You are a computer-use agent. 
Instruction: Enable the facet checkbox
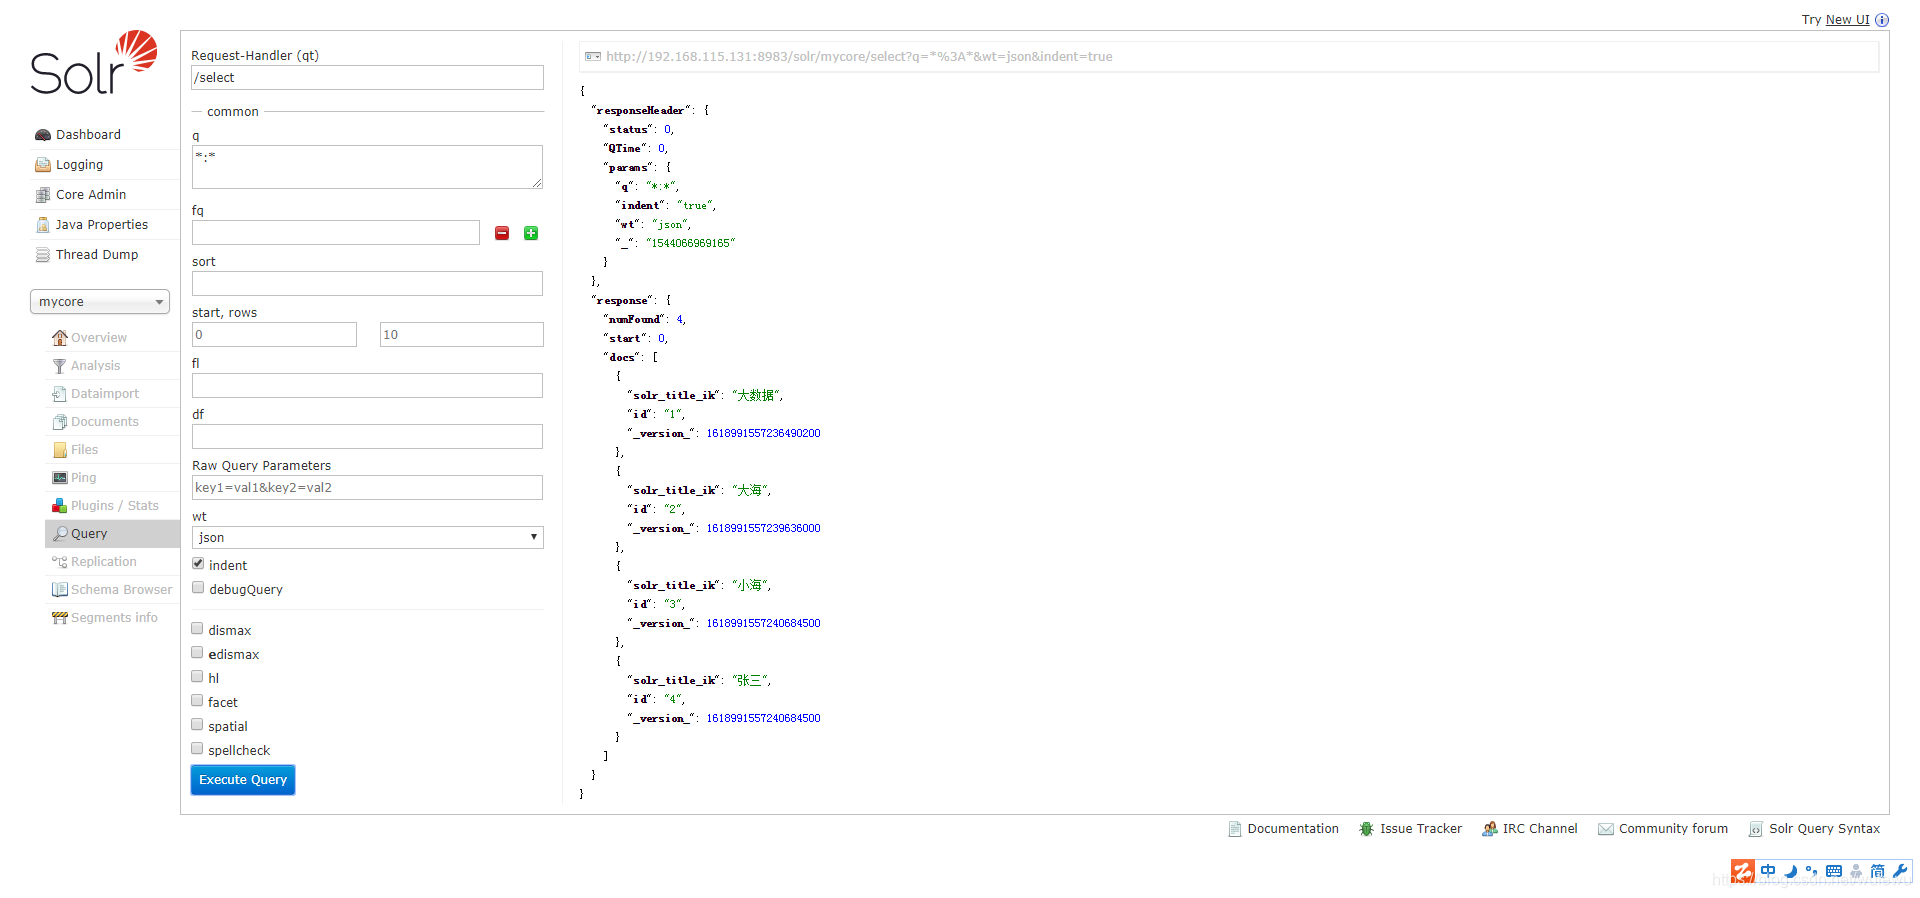197,701
